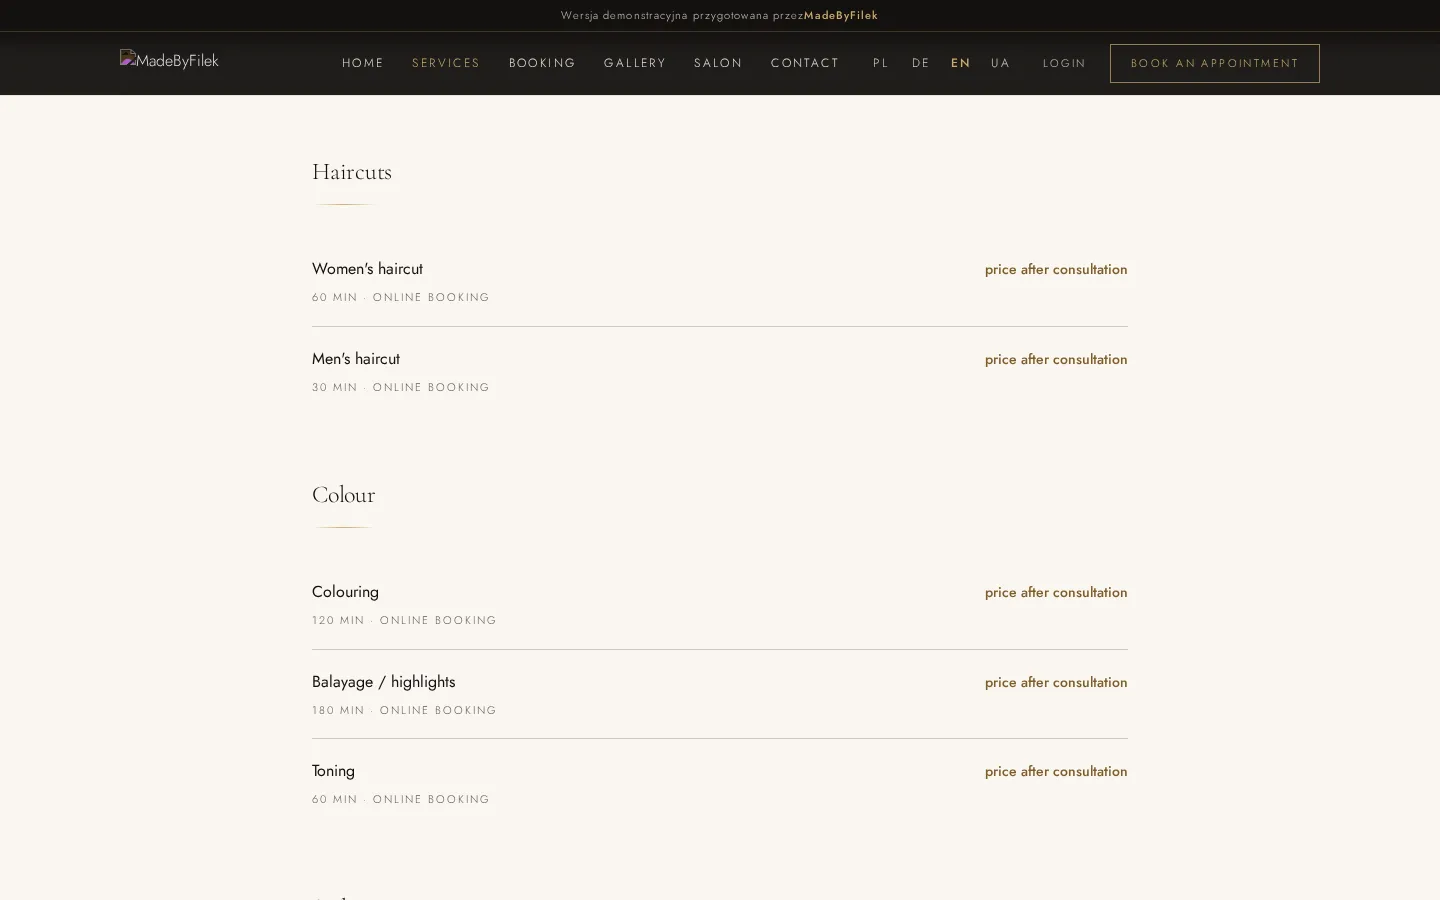The height and width of the screenshot is (900, 1440).
Task: Follow the MadeByFilek link in top banner
Action: point(841,15)
